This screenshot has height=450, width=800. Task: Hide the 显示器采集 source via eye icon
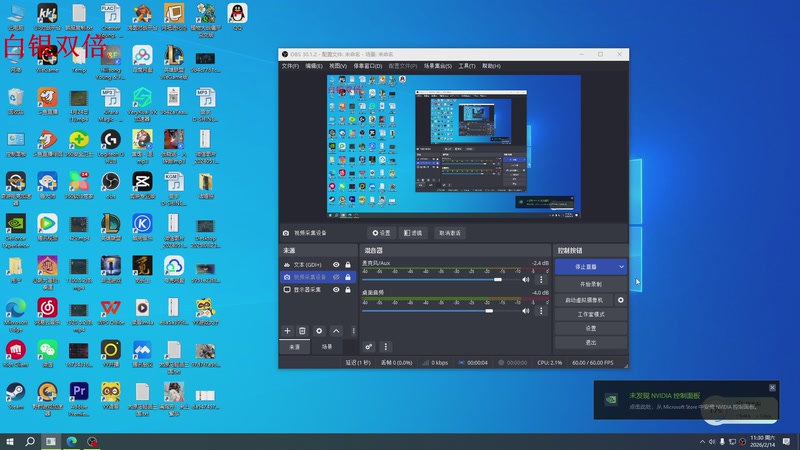[336, 289]
